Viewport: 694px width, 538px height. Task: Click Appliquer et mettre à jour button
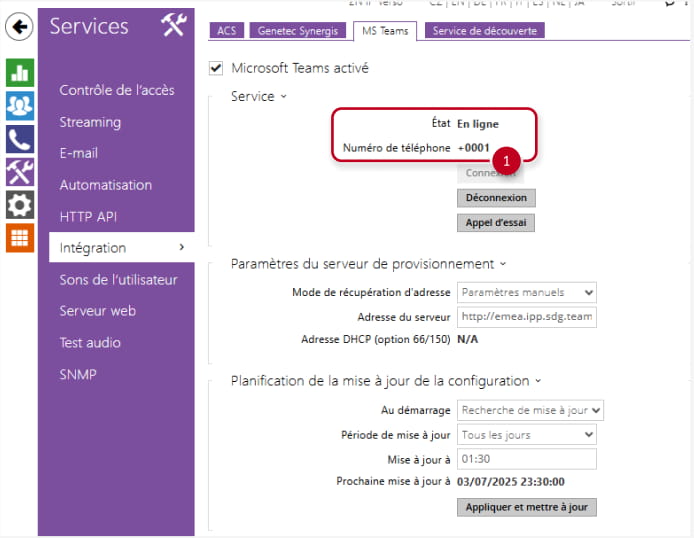click(527, 507)
